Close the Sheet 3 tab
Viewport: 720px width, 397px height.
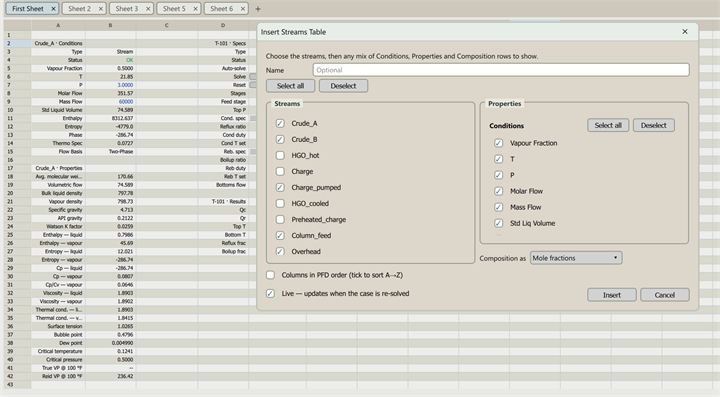(148, 9)
